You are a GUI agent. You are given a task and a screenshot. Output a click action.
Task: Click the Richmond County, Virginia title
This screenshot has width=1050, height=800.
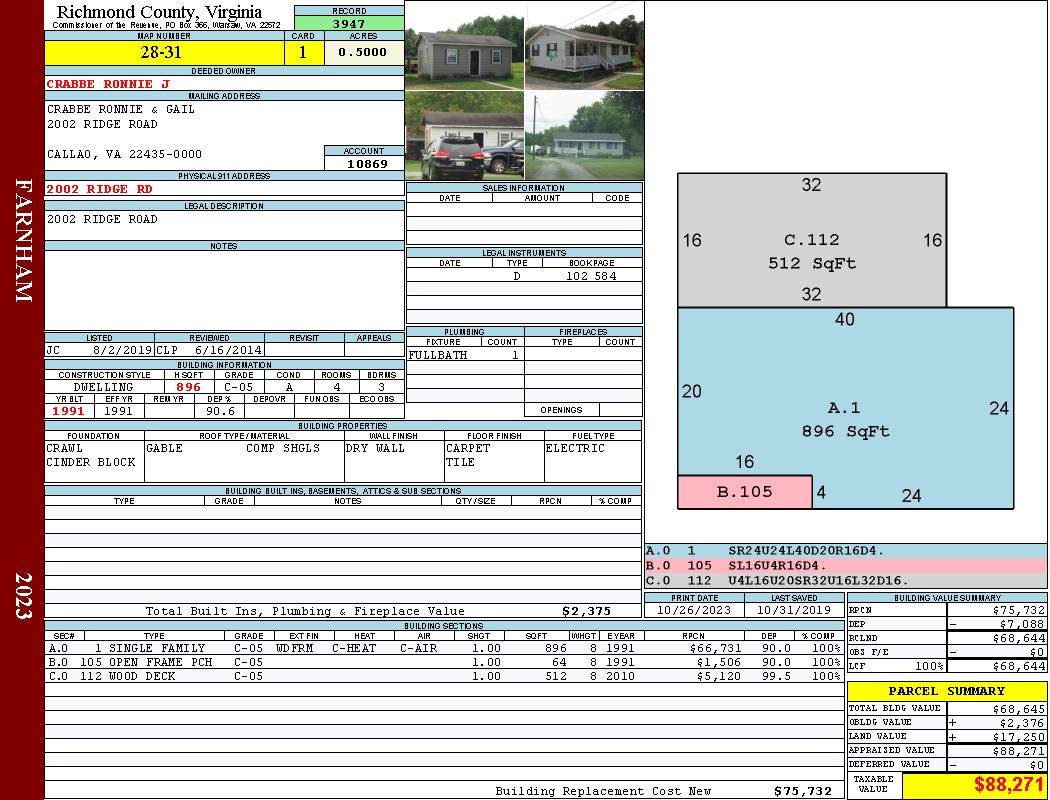[x=159, y=12]
